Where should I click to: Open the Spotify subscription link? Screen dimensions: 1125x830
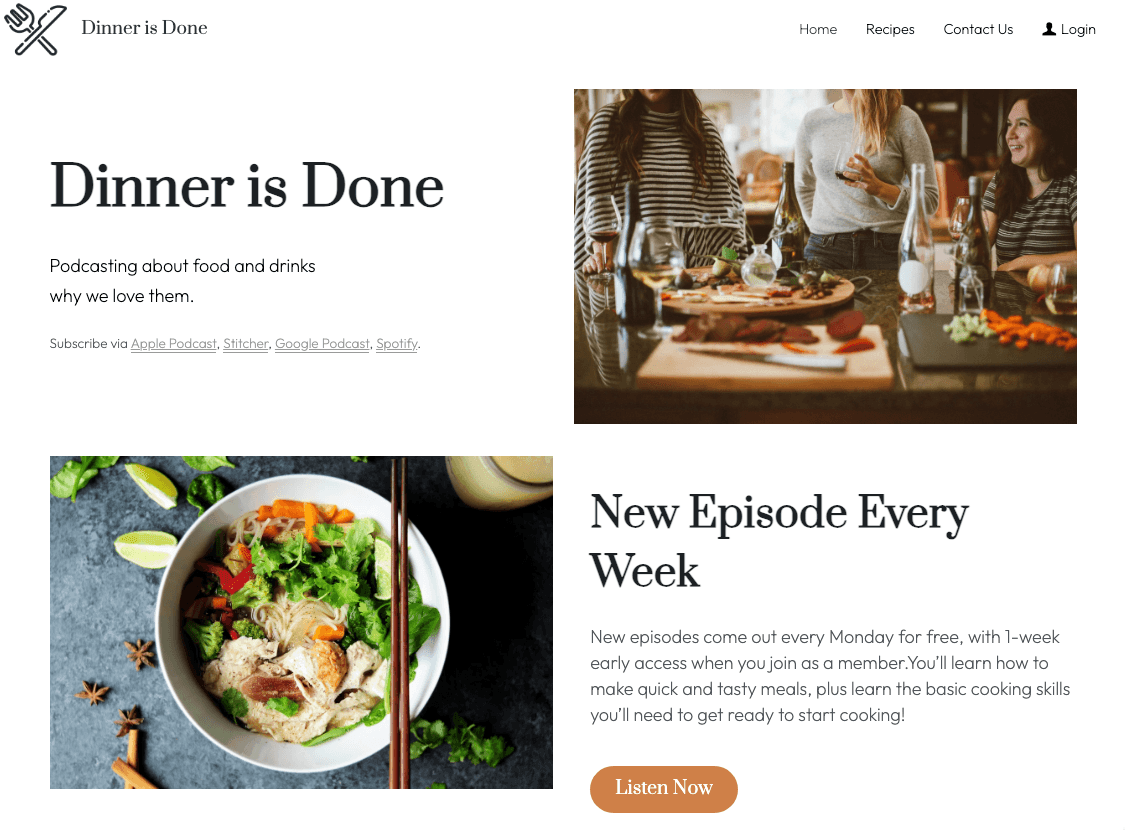[x=397, y=344]
